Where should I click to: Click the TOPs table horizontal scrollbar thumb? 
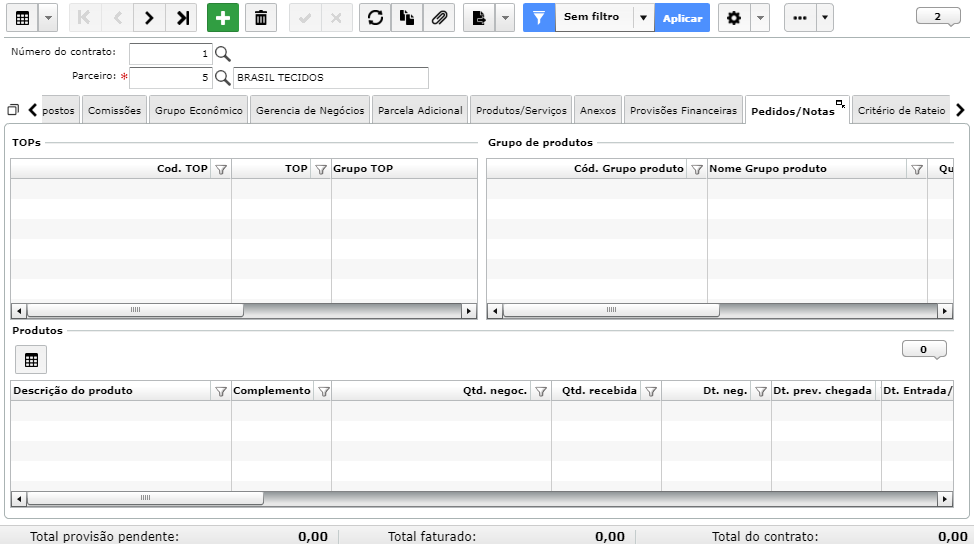pyautogui.click(x=135, y=310)
